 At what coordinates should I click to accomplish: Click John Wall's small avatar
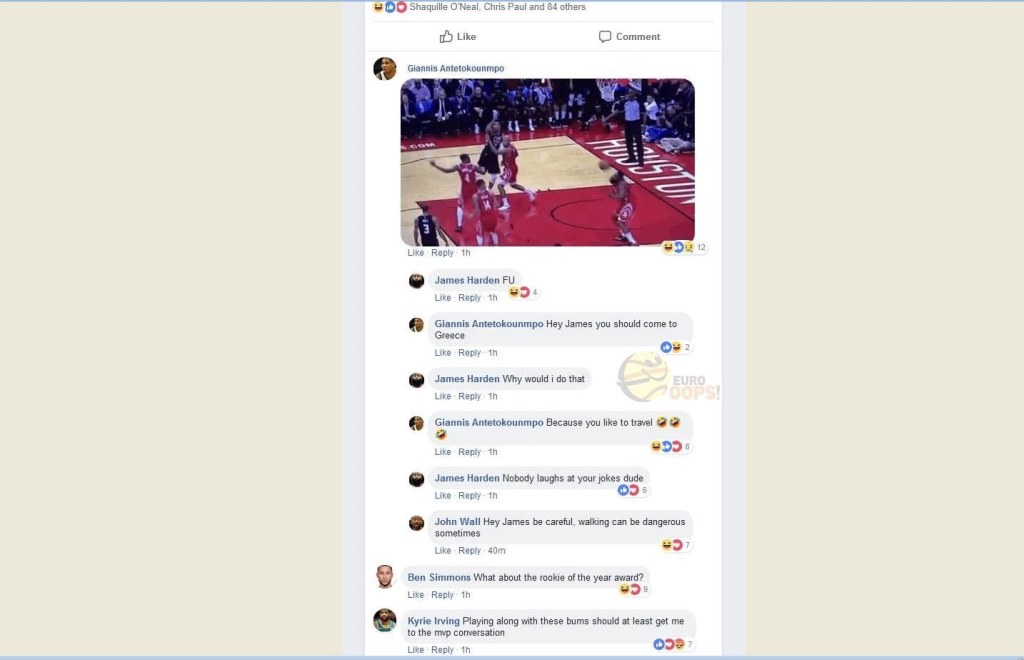pos(417,523)
